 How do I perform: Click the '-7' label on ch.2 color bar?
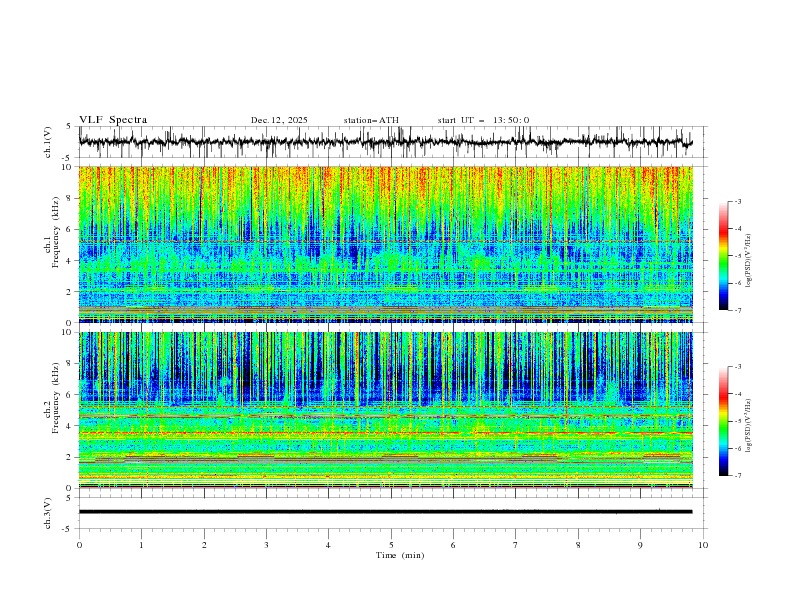(737, 476)
